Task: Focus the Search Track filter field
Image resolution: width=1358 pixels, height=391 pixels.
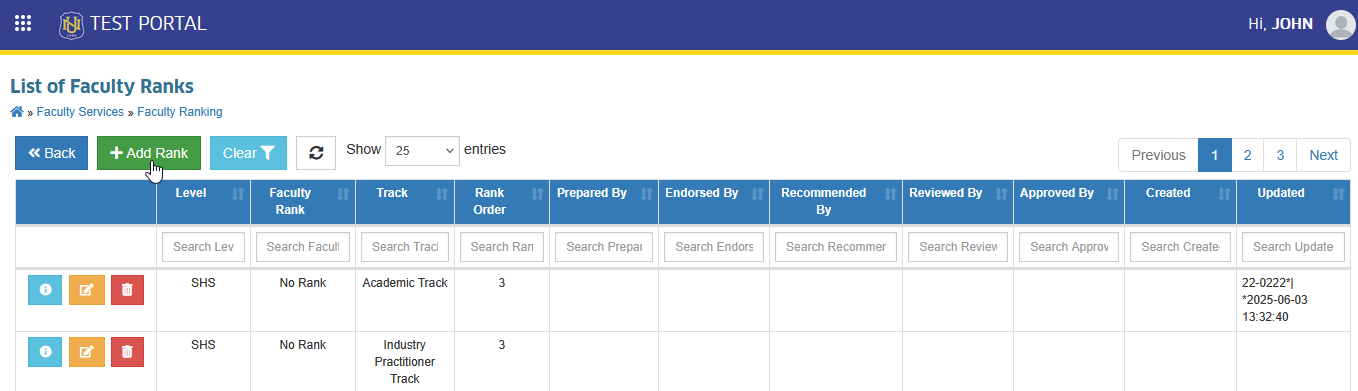Action: point(405,247)
